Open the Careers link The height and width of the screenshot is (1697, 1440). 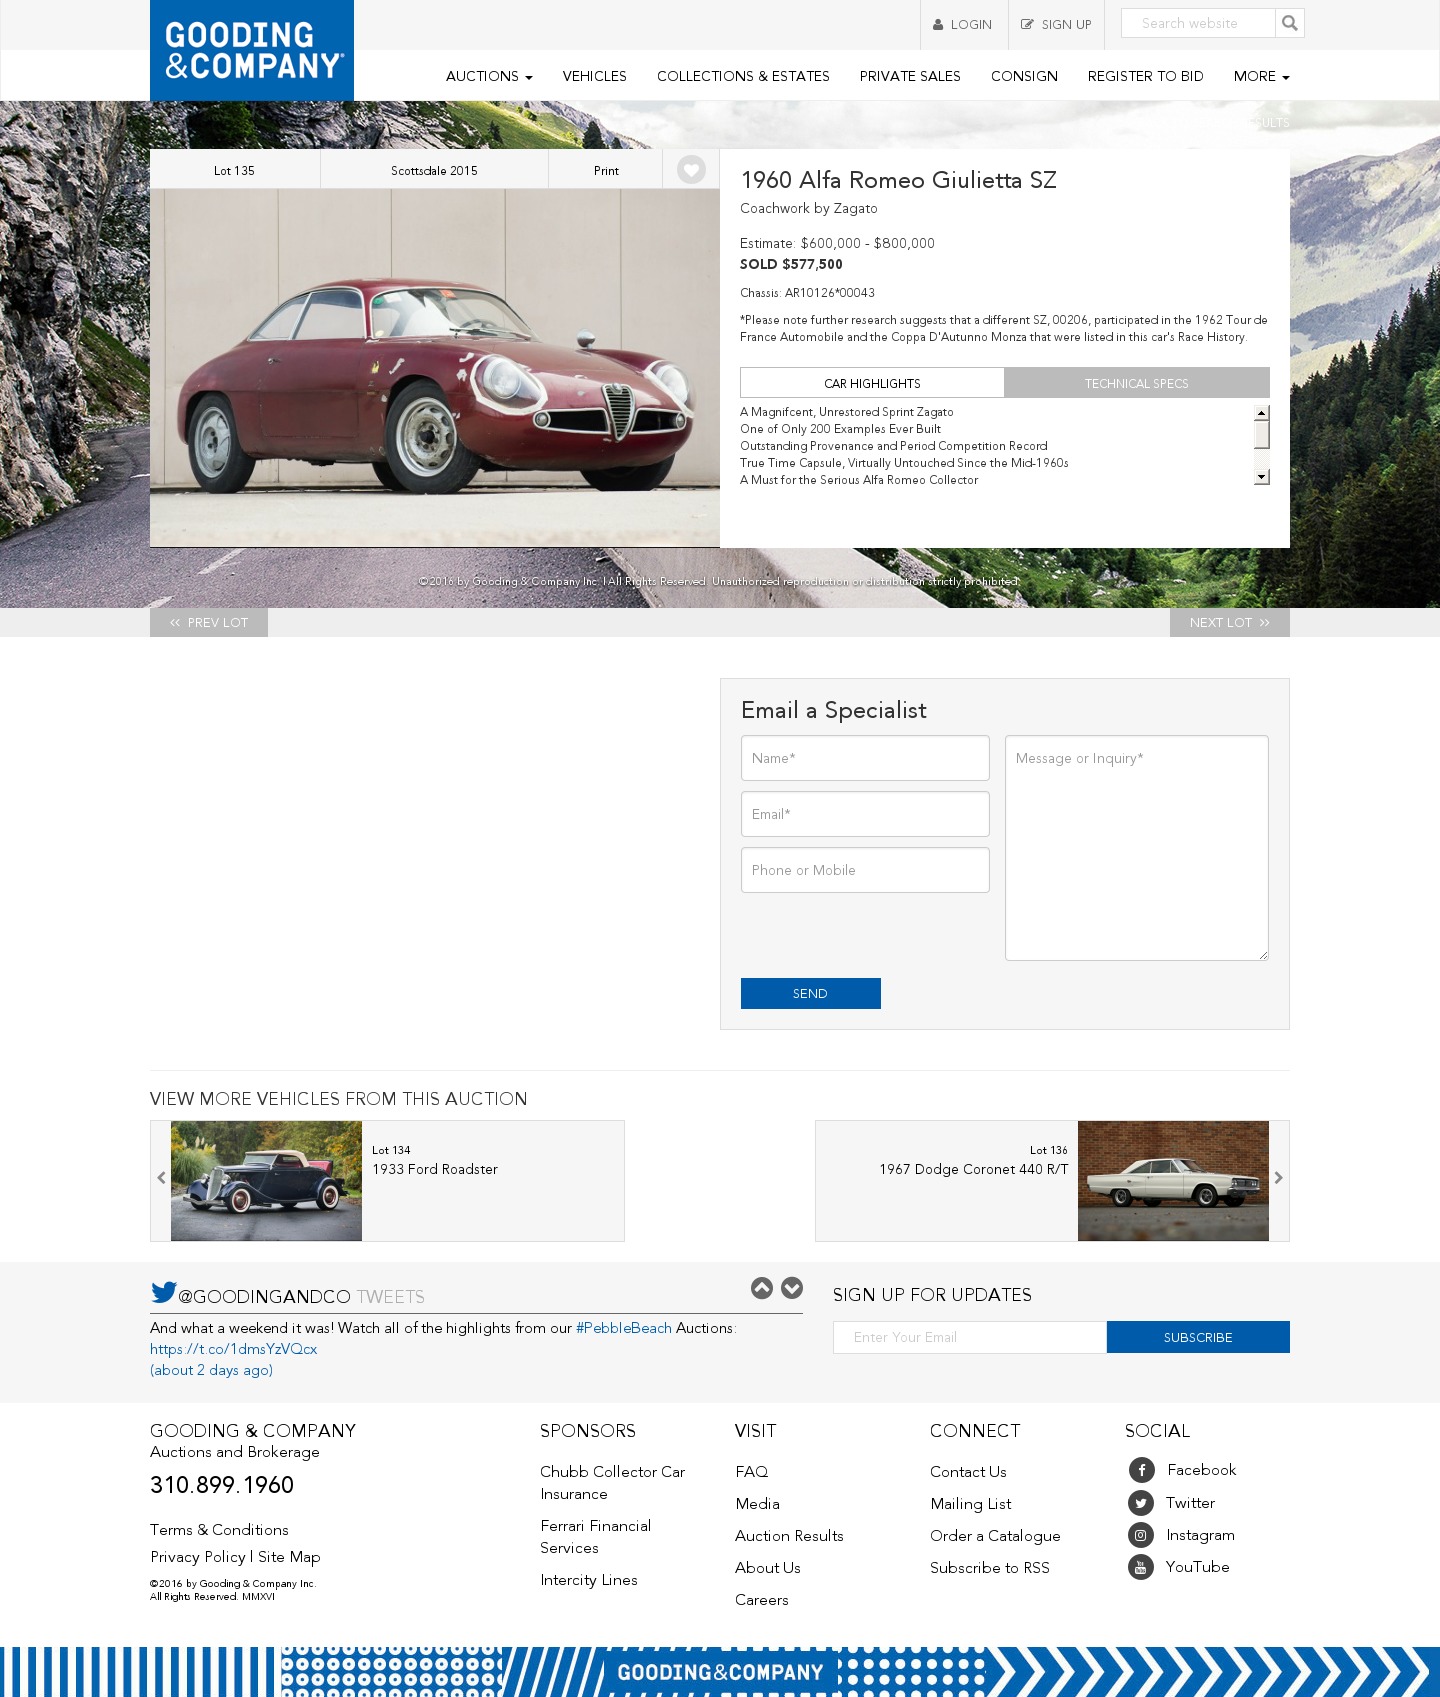click(x=762, y=1600)
